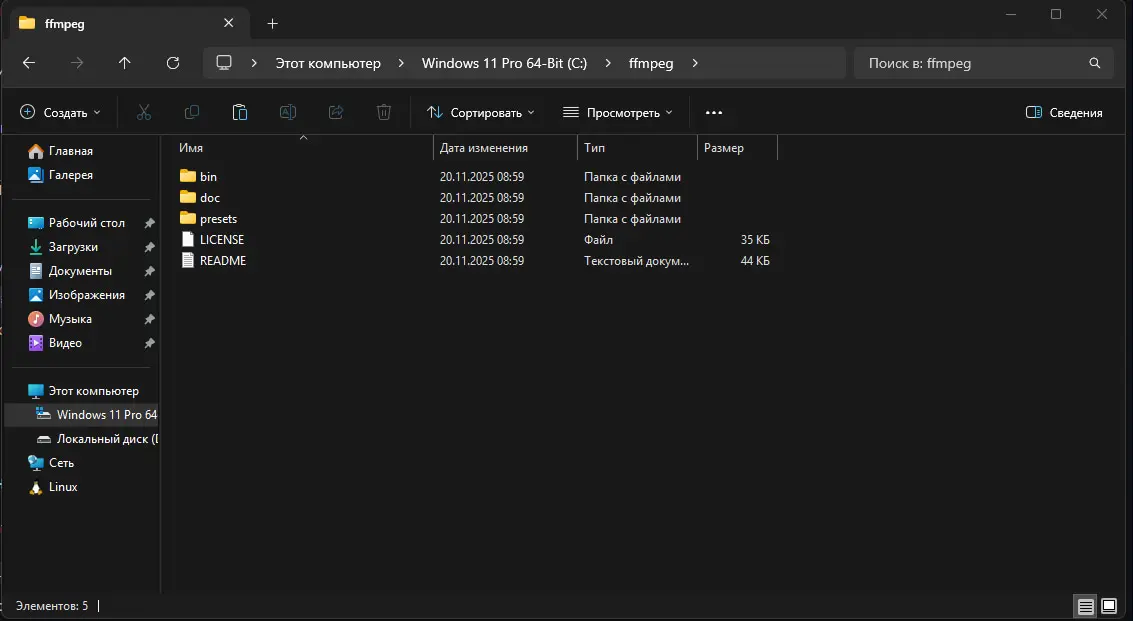Open the Сортировать dropdown

coord(481,113)
